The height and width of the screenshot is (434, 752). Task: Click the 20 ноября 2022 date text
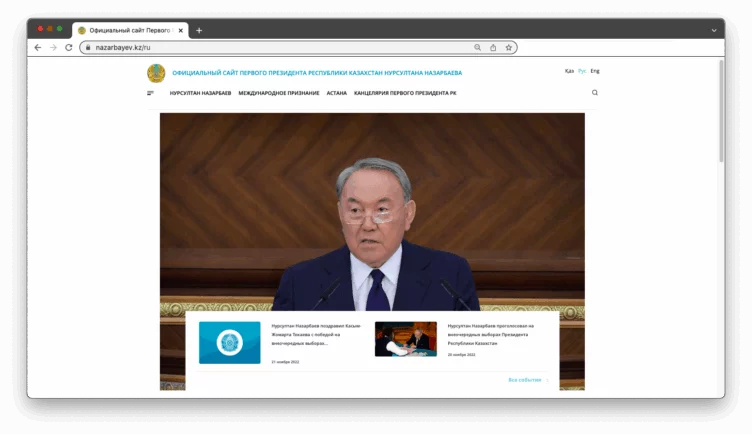pos(461,355)
